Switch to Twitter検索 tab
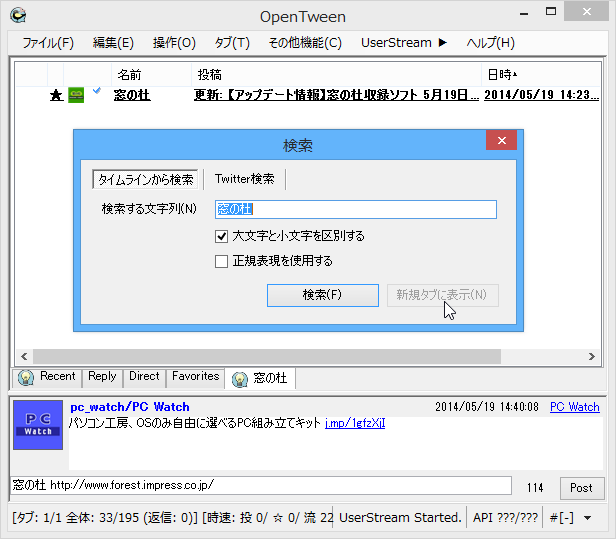616x539 pixels. coord(244,179)
